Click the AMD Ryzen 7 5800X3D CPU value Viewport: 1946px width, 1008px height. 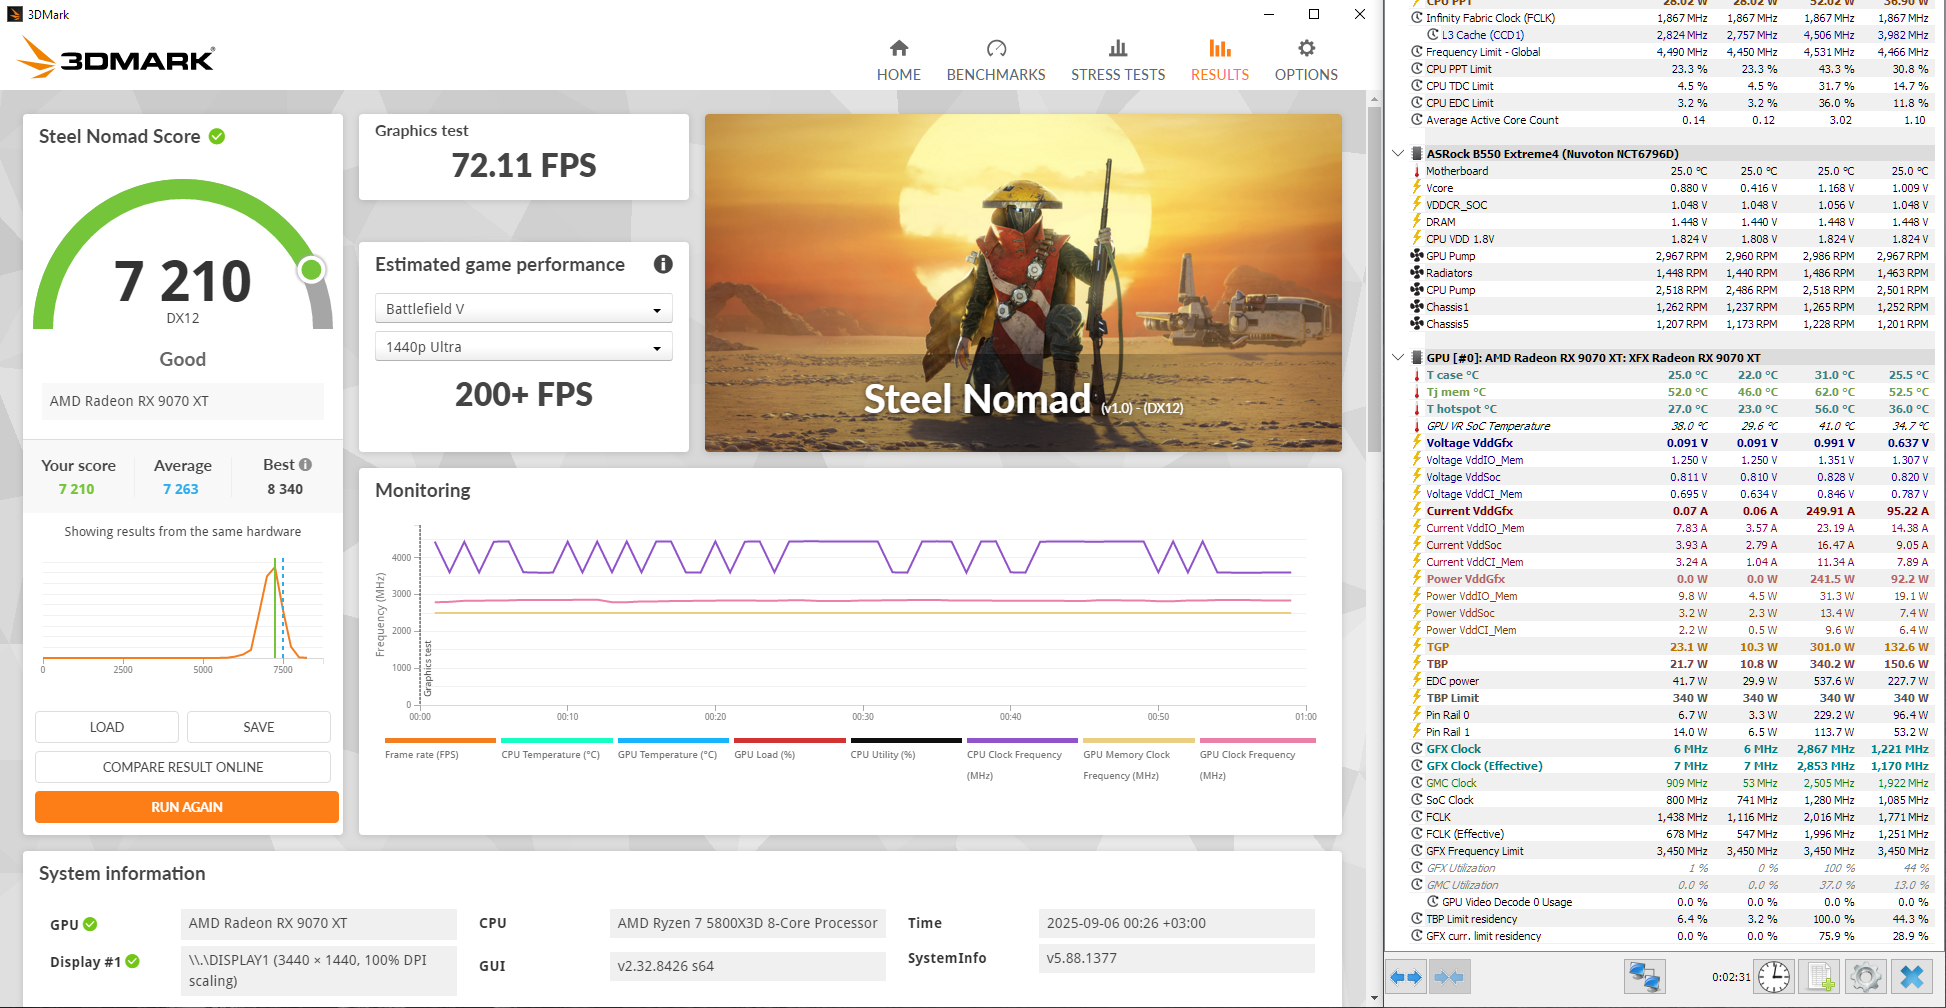coord(747,923)
